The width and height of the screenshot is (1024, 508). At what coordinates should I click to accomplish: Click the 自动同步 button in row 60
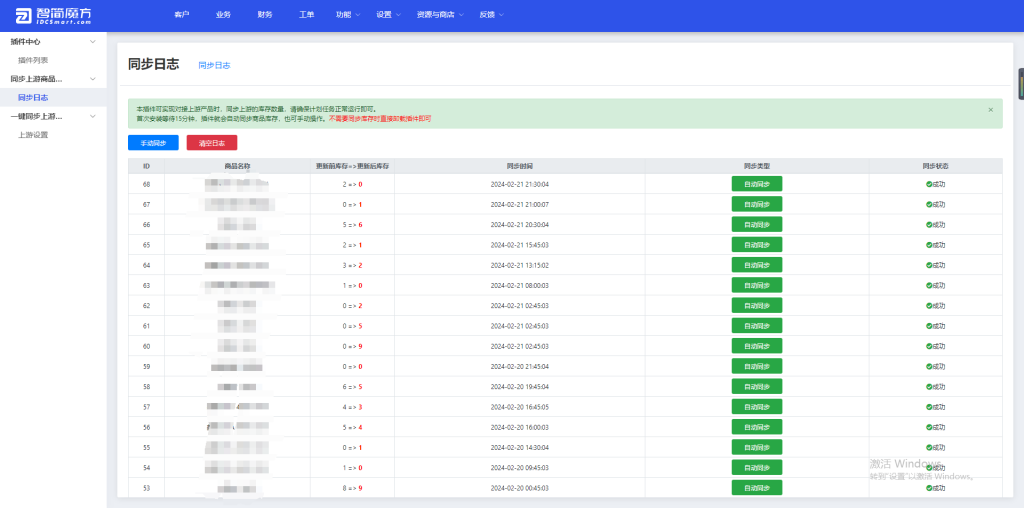click(x=756, y=346)
